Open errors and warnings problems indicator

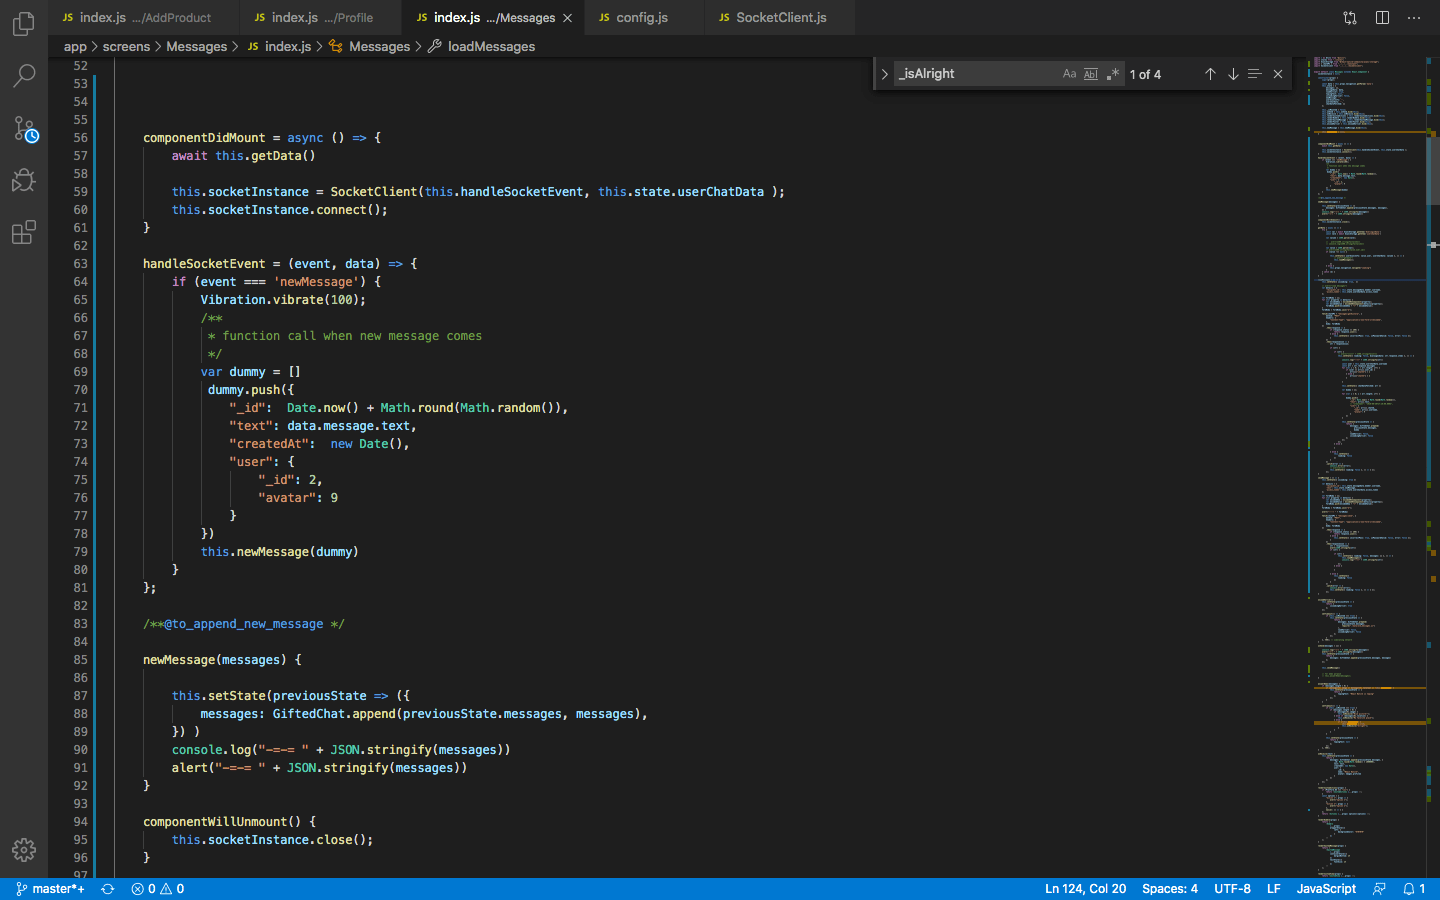[x=158, y=889]
